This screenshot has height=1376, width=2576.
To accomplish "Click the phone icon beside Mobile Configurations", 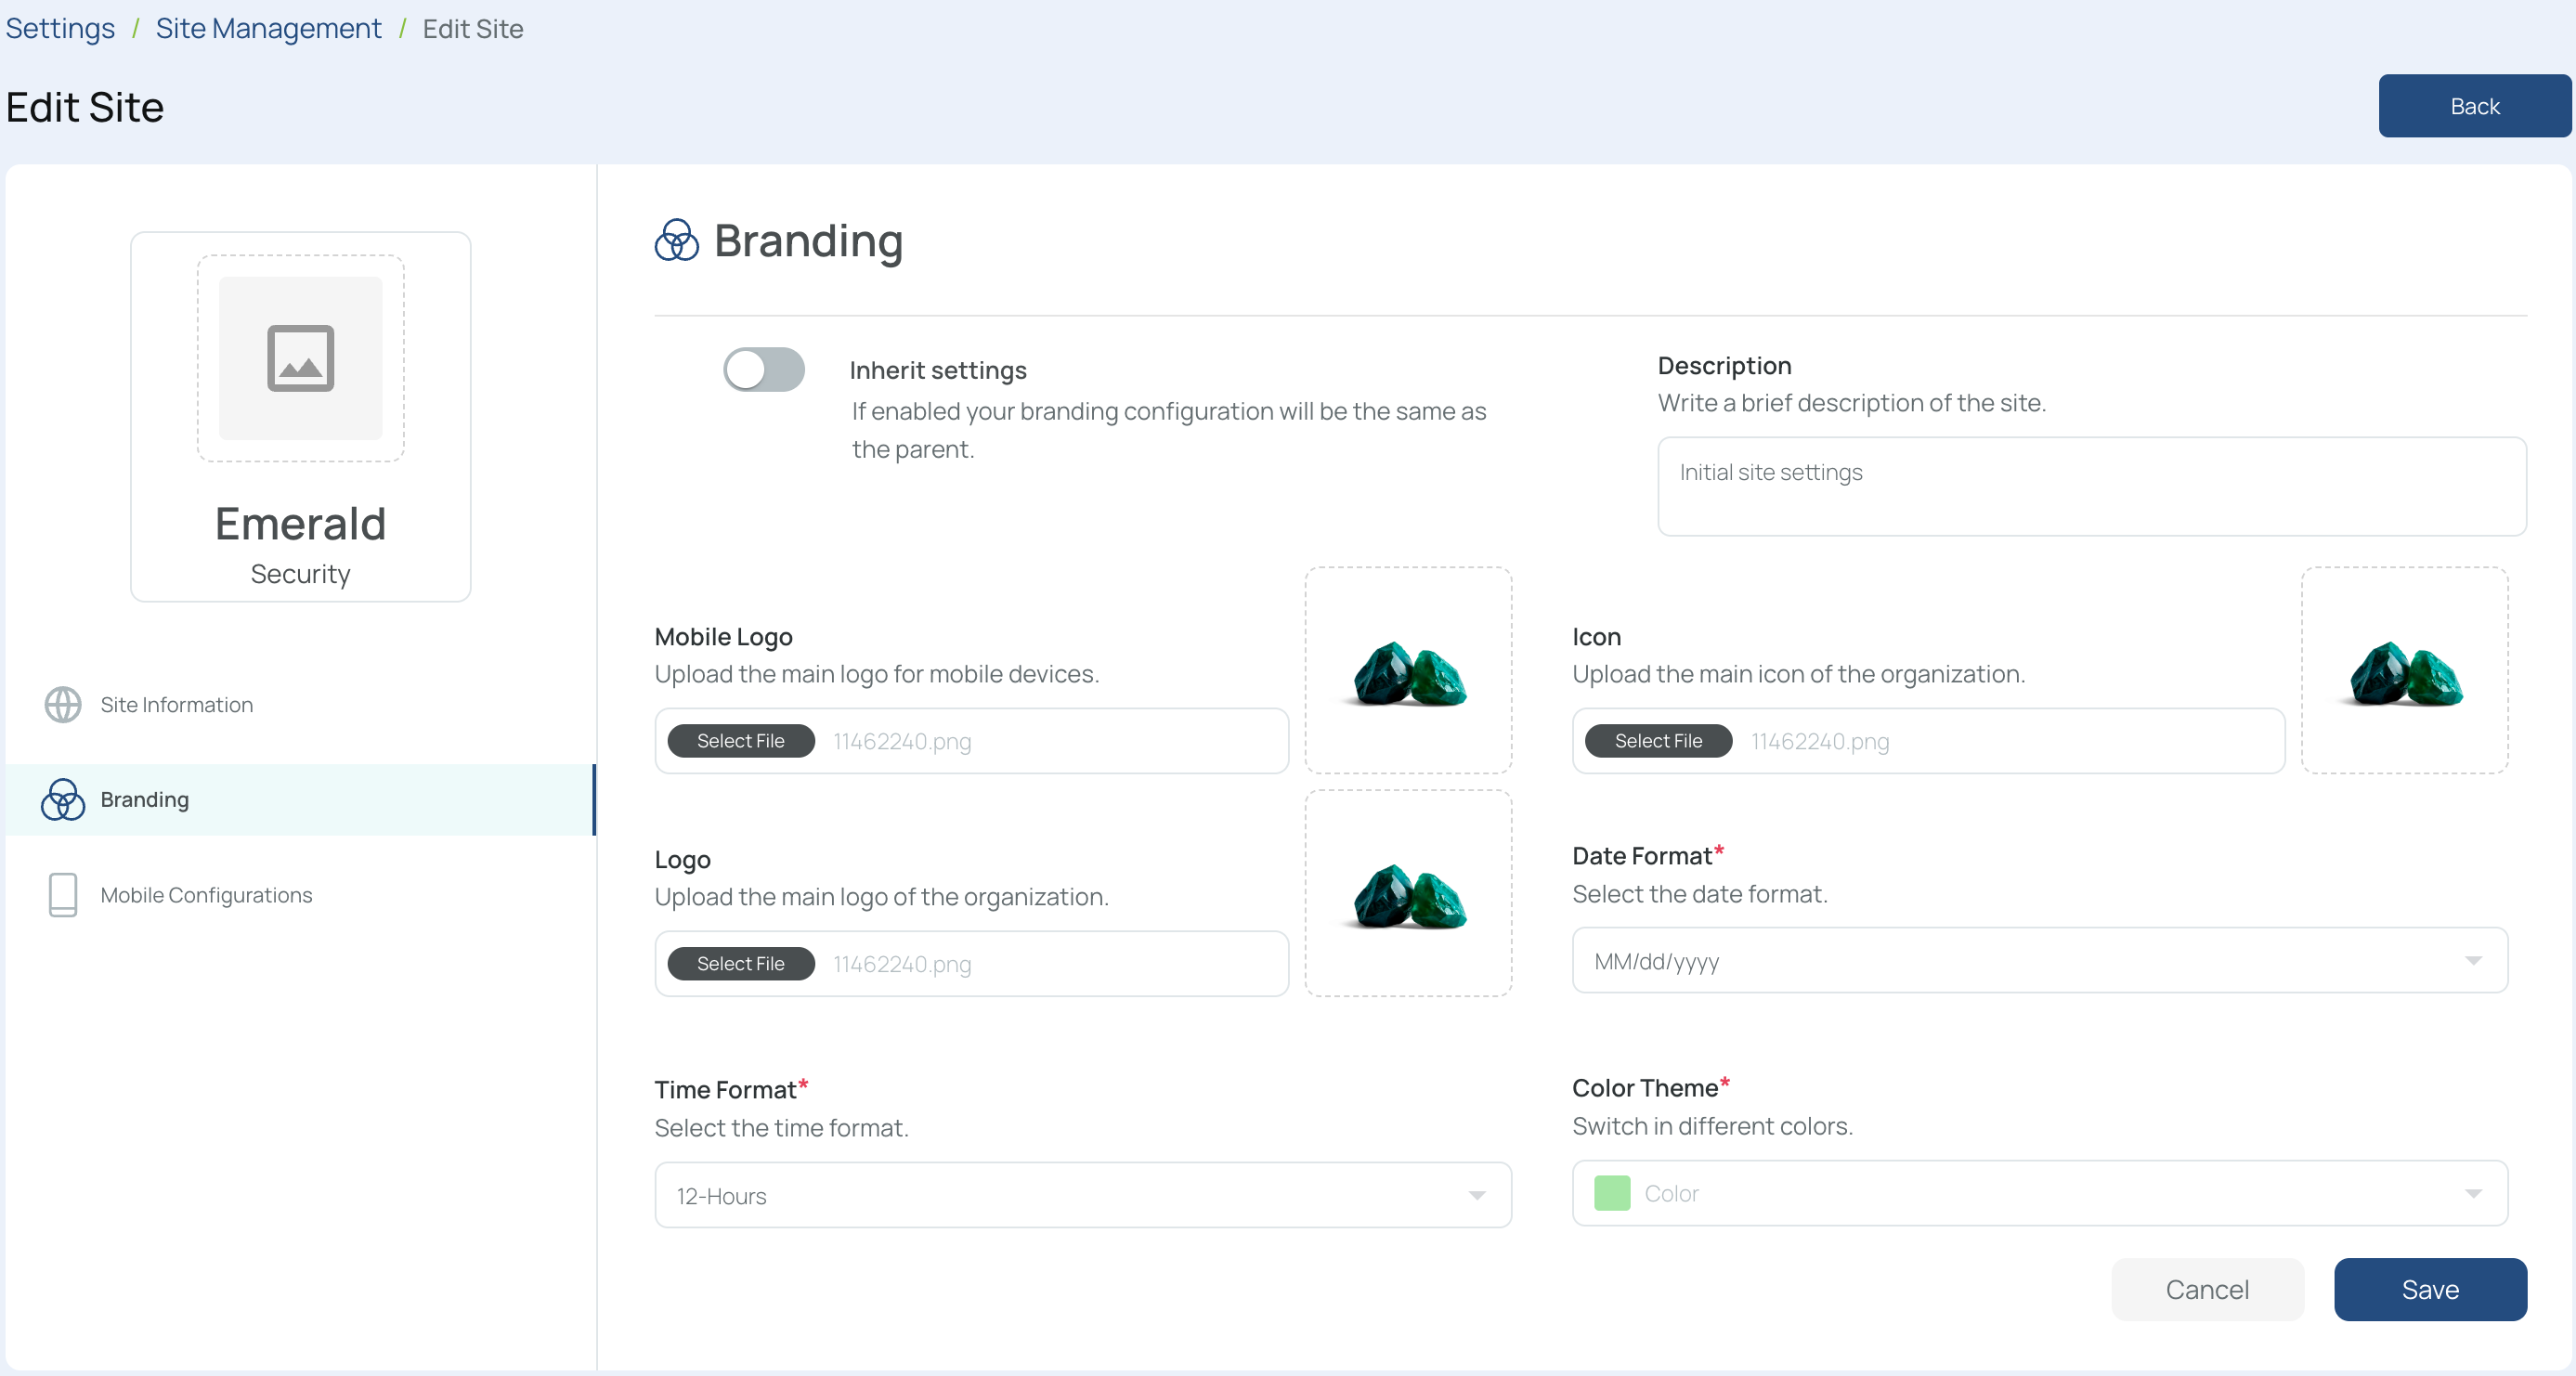I will (x=63, y=895).
